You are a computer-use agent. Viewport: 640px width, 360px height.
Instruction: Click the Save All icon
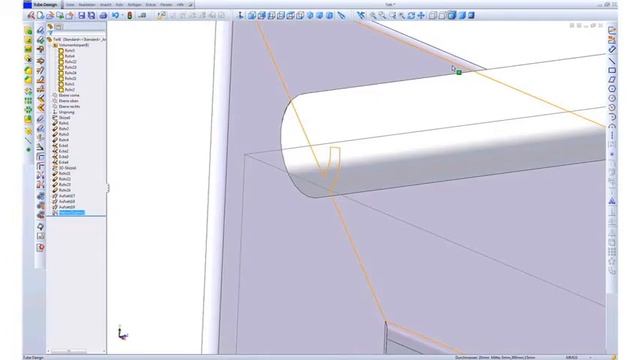click(x=91, y=16)
